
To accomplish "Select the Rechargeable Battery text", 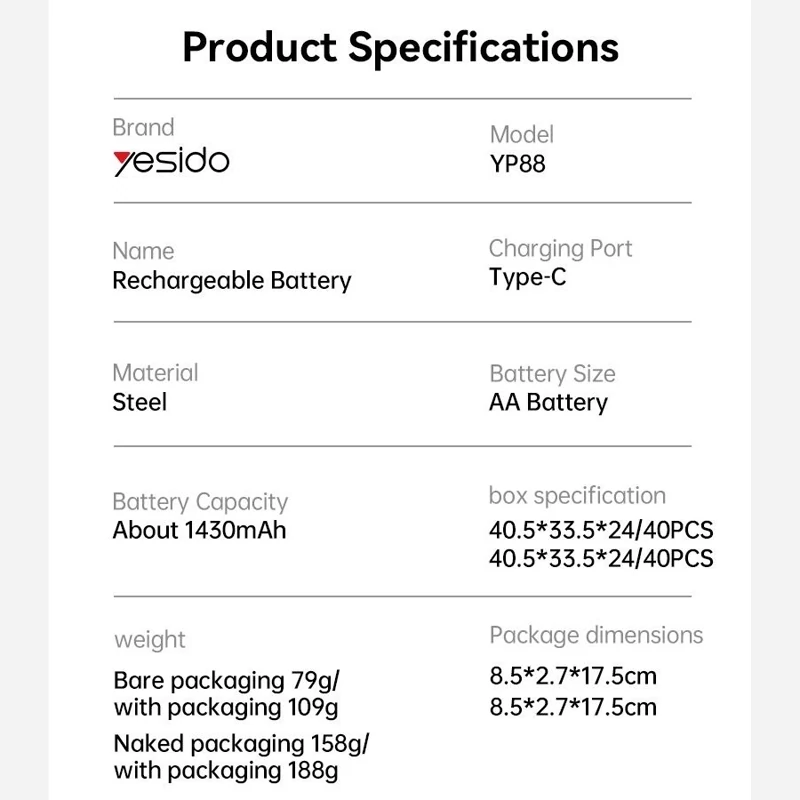I will pos(231,280).
